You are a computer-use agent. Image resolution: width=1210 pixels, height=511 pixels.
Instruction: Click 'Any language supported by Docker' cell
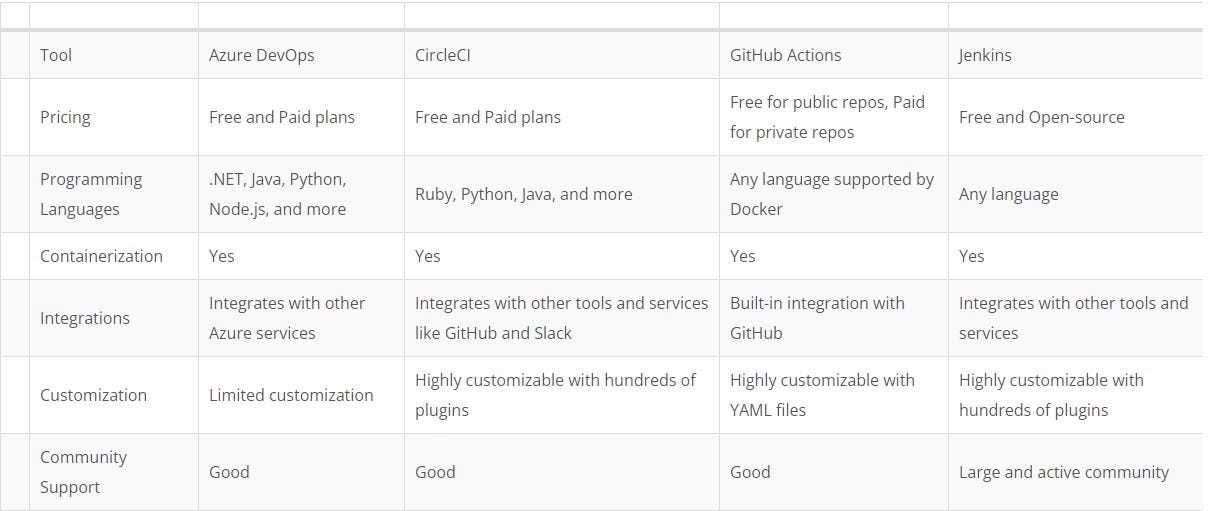pos(834,194)
